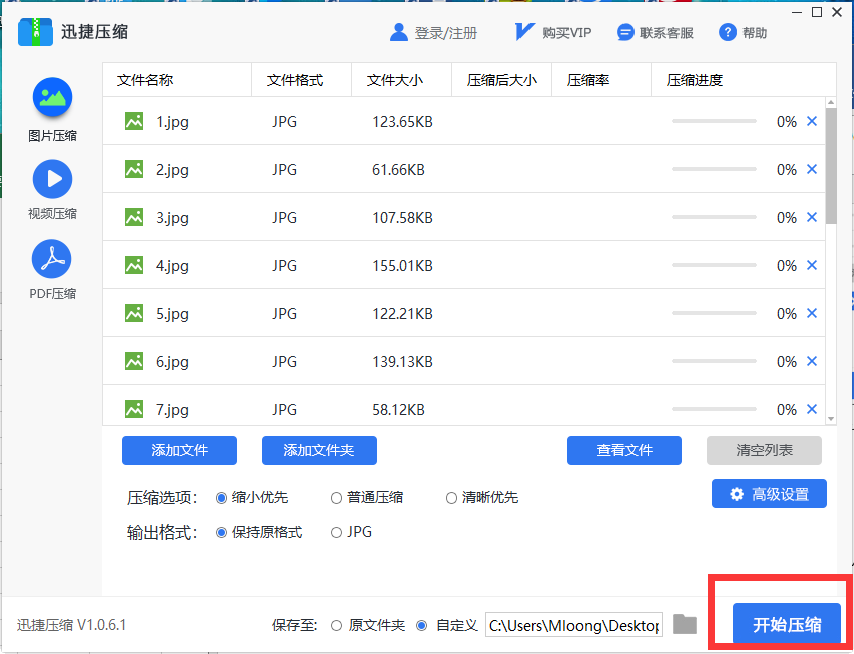Click 清空列表 to clear list
854x654 pixels.
point(764,450)
